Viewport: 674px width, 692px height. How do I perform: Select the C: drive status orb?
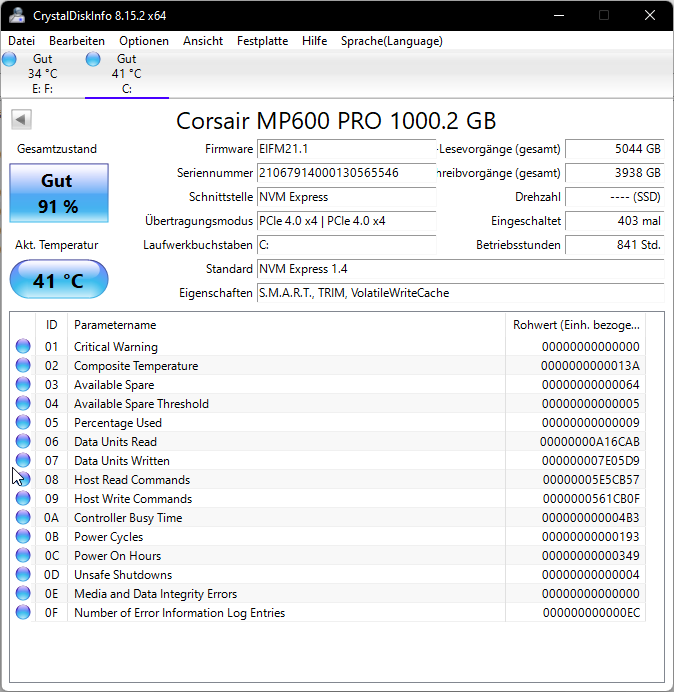click(x=93, y=59)
